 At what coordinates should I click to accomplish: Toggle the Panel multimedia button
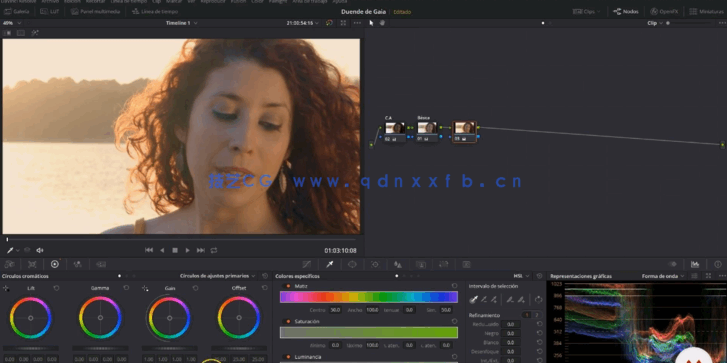coord(96,12)
